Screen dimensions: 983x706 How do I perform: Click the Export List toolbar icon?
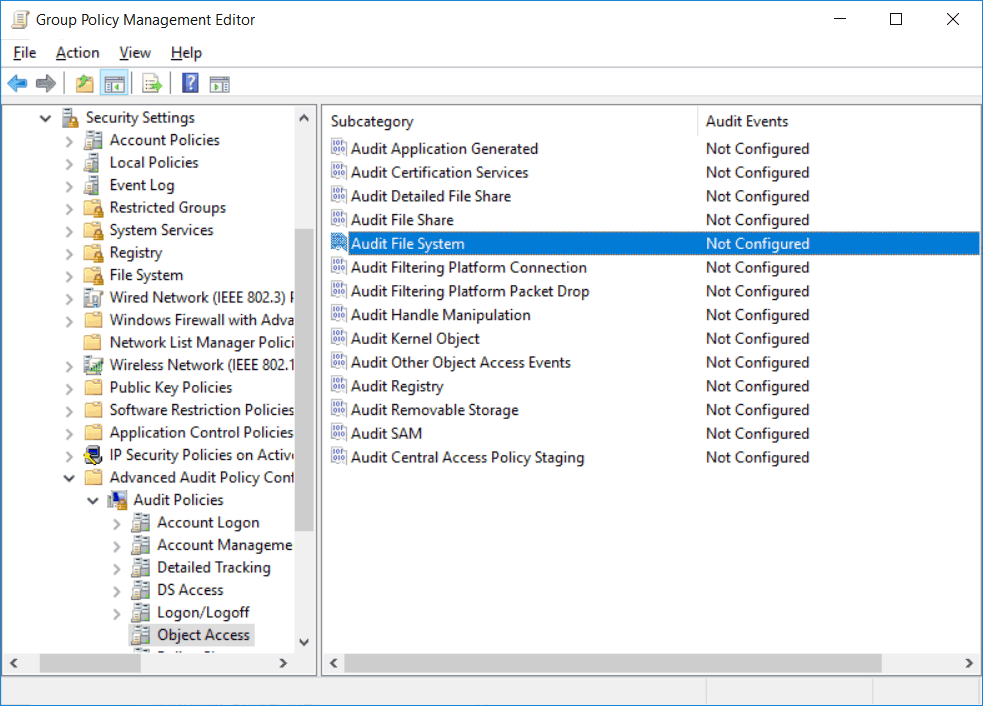[152, 83]
